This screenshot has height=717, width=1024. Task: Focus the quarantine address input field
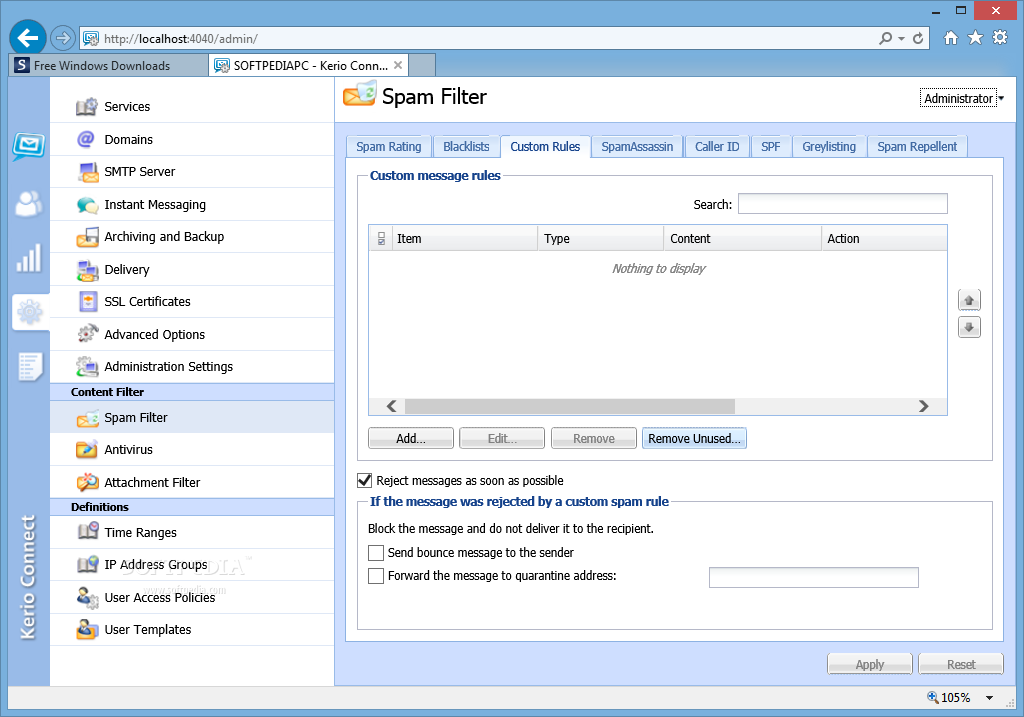(814, 577)
